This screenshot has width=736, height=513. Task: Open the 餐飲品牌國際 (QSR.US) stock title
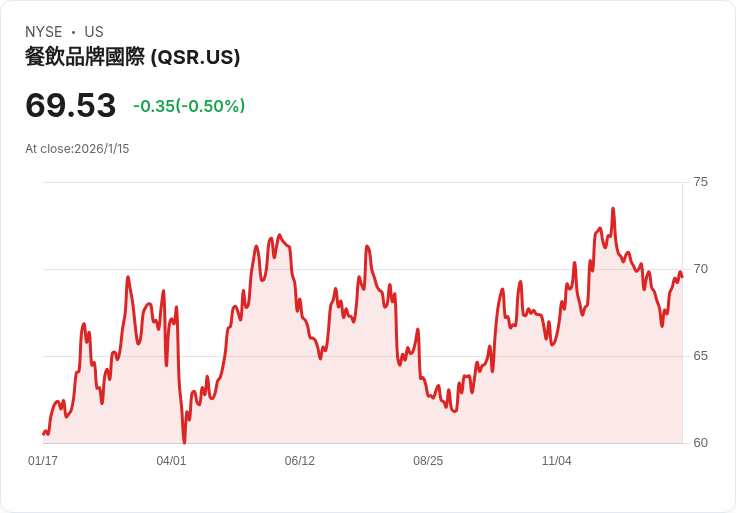[132, 58]
